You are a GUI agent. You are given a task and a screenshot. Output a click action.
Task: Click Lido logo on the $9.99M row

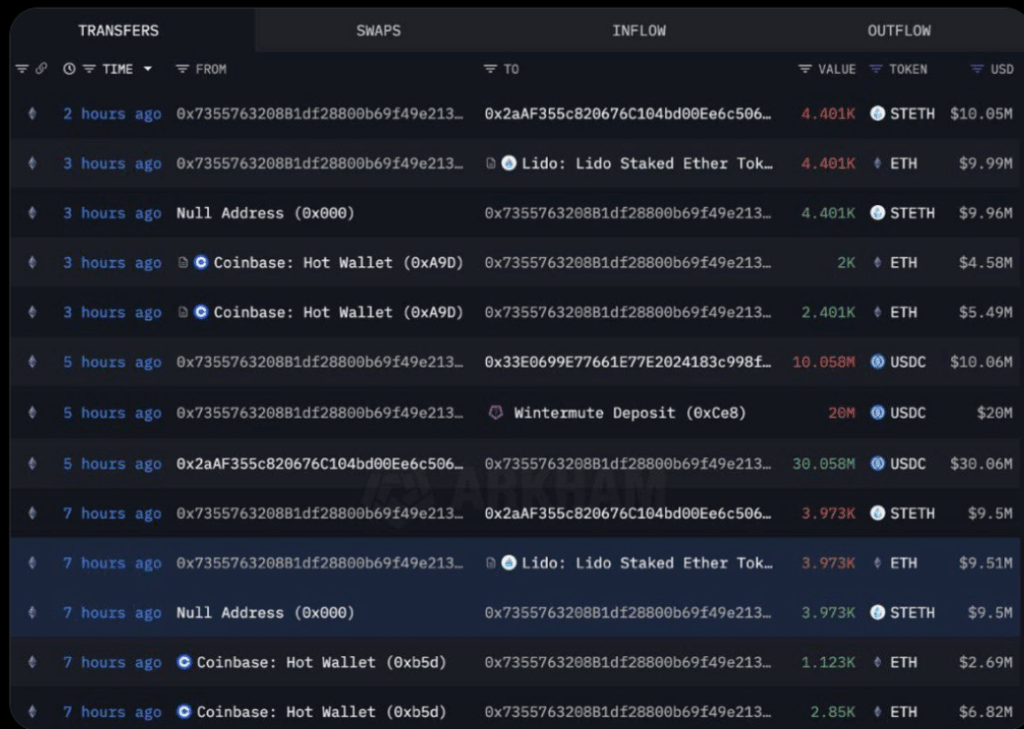[x=509, y=163]
